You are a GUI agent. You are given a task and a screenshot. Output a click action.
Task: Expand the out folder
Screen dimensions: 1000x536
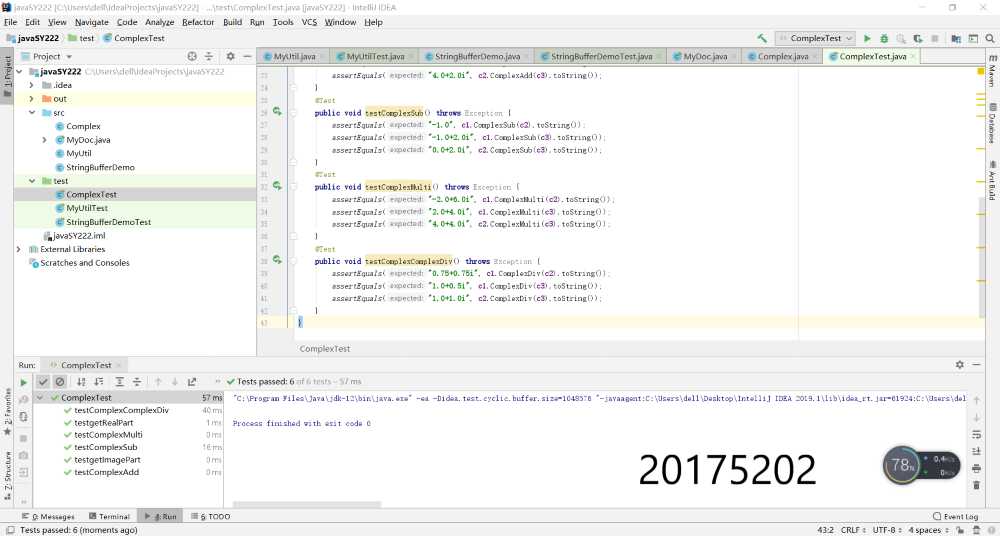(32, 99)
